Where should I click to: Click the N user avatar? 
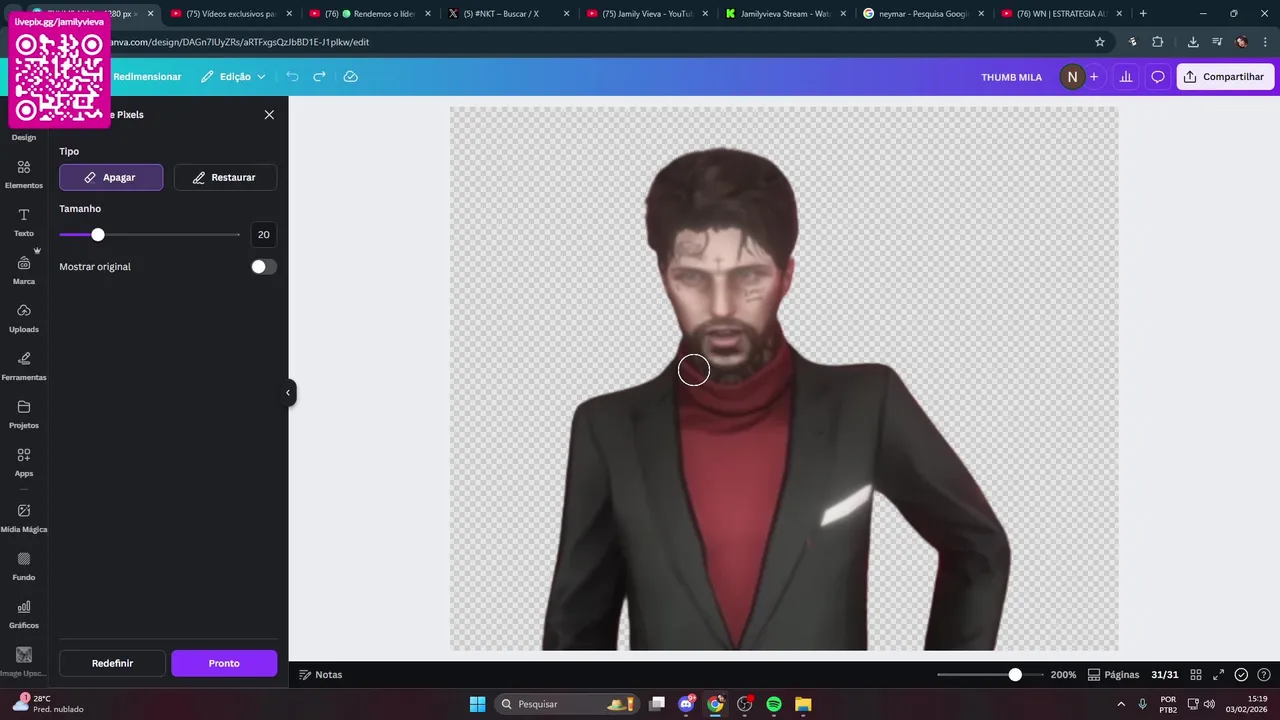1072,77
